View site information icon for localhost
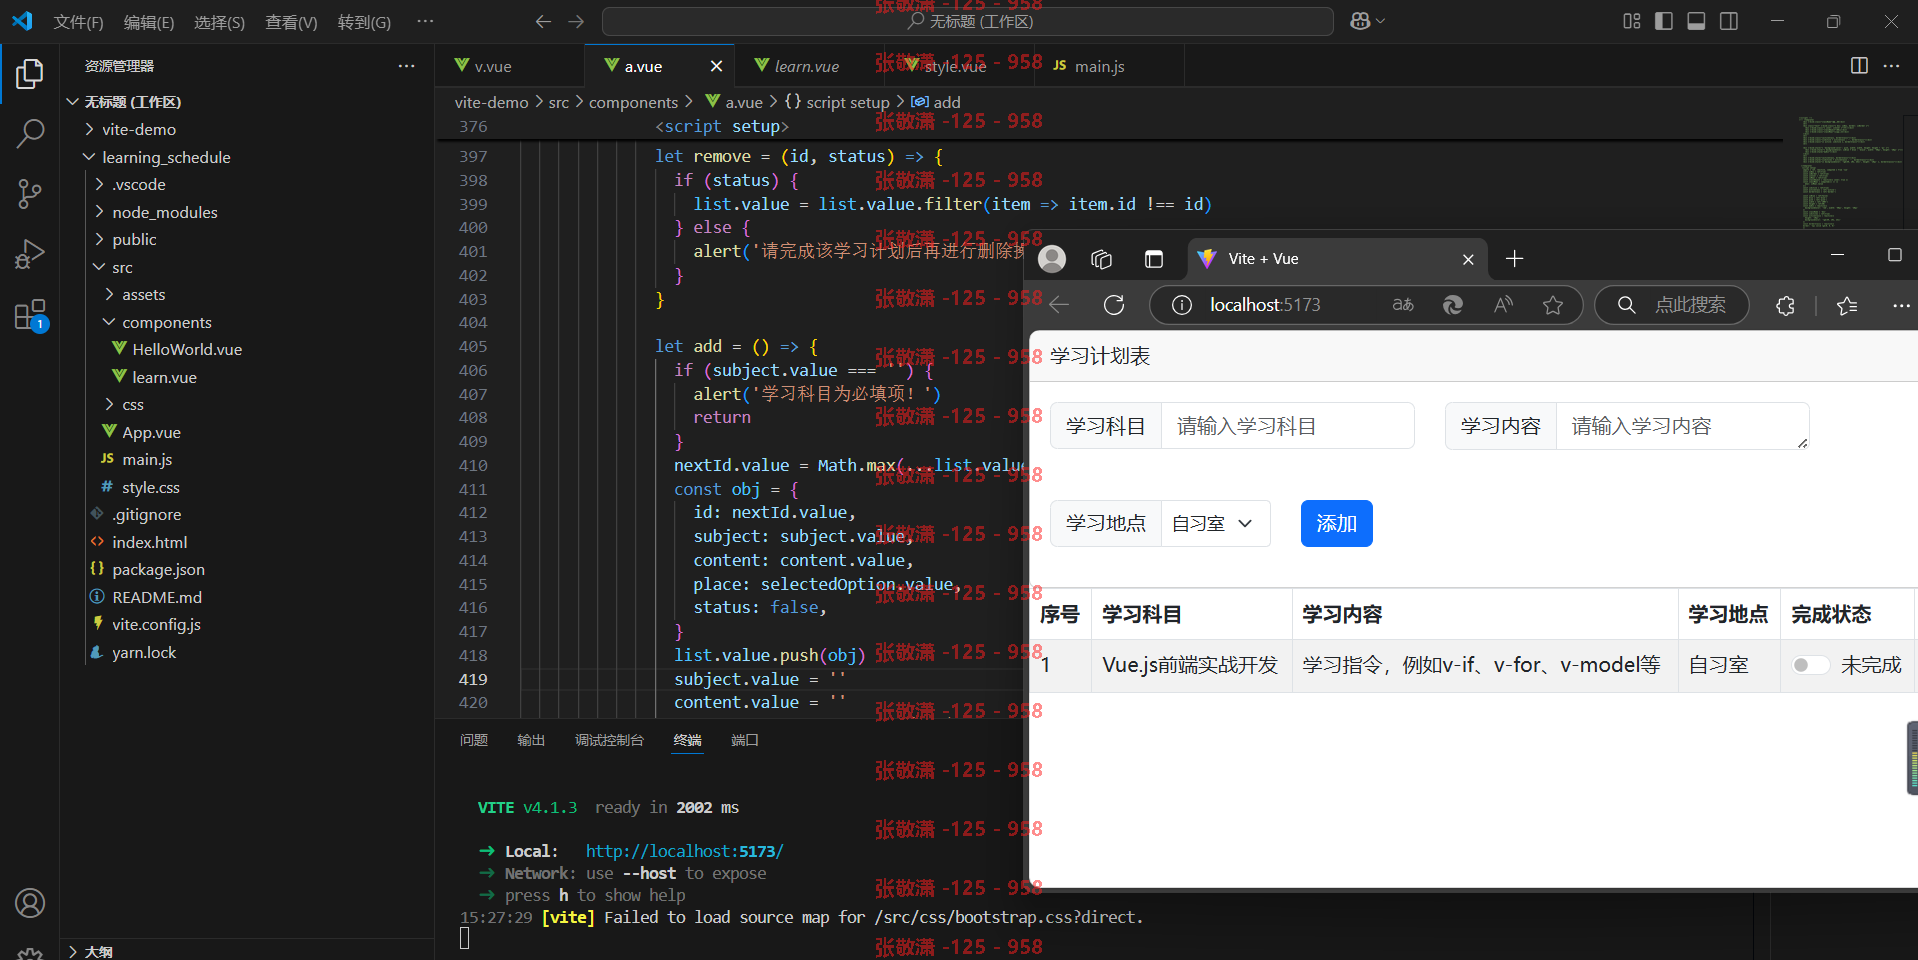The width and height of the screenshot is (1918, 960). click(x=1181, y=305)
